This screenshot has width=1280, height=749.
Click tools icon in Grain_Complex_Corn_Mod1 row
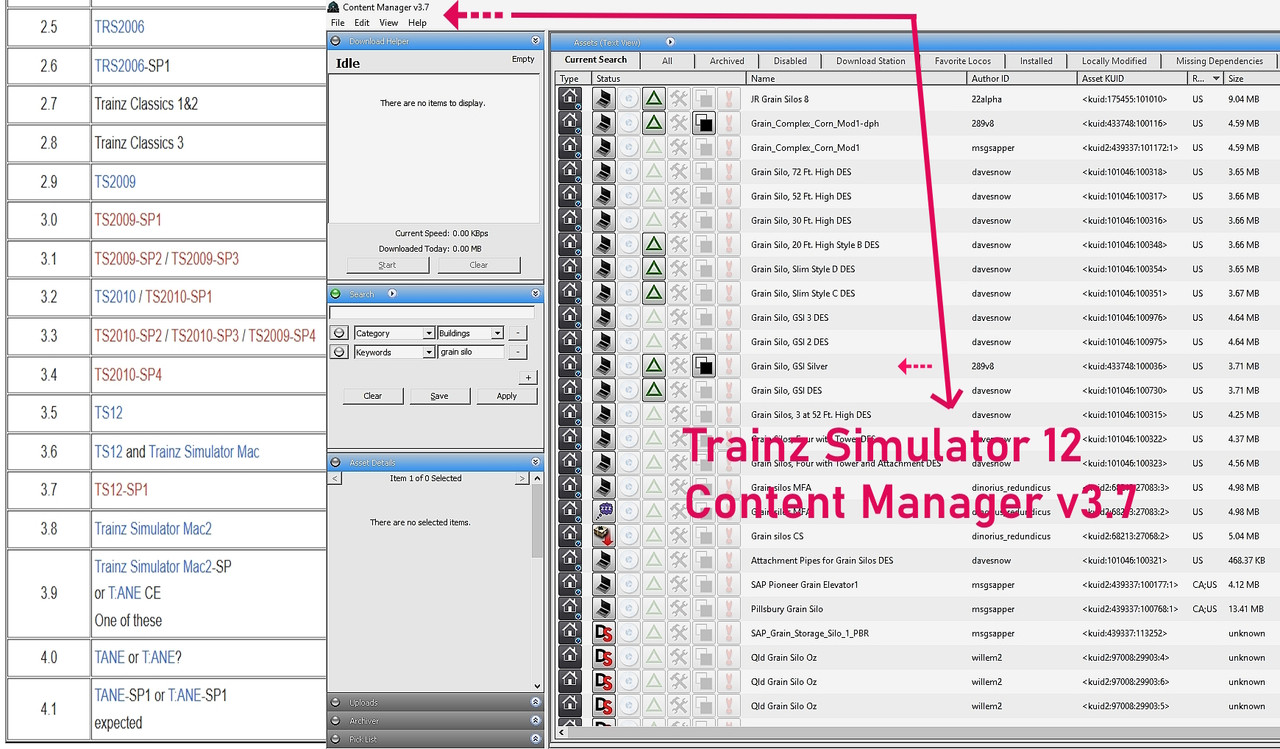click(x=679, y=147)
